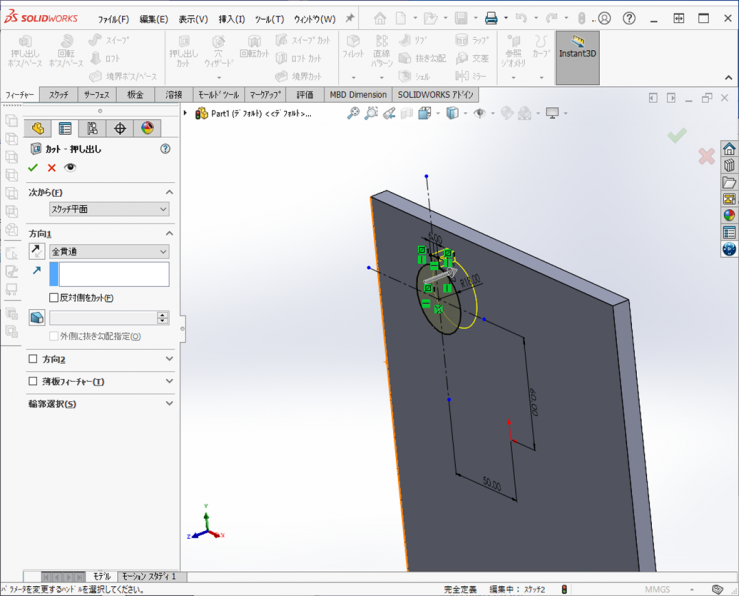Open the 全貫通 end condition dropdown

coord(109,252)
